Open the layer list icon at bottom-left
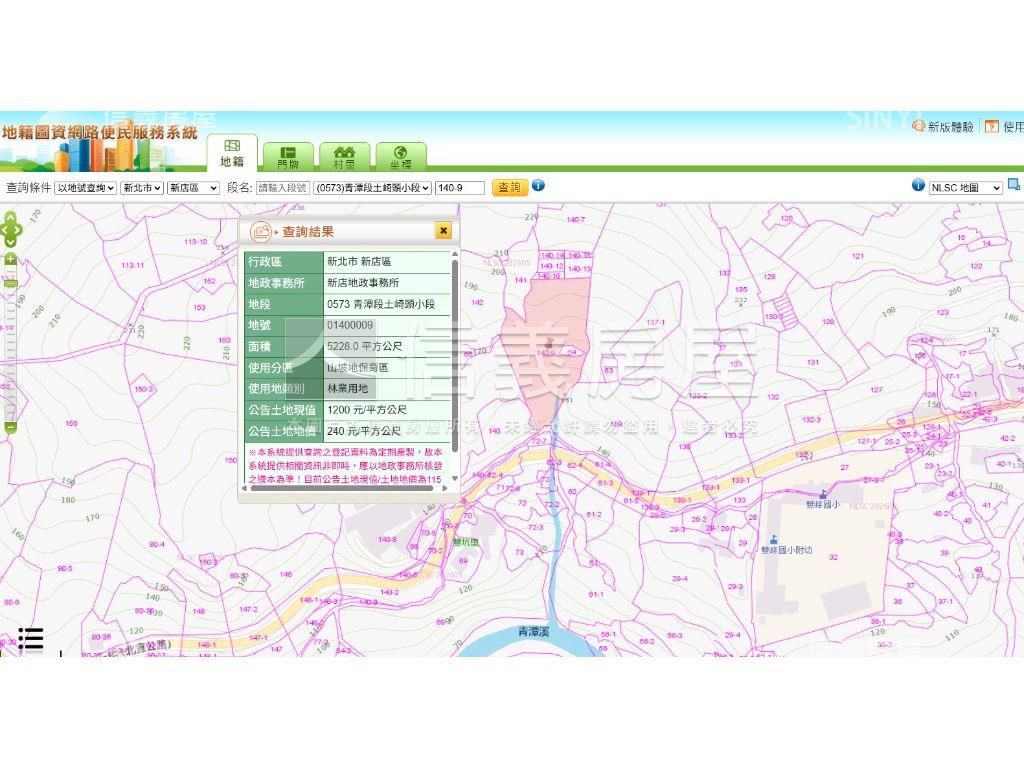 coord(31,639)
